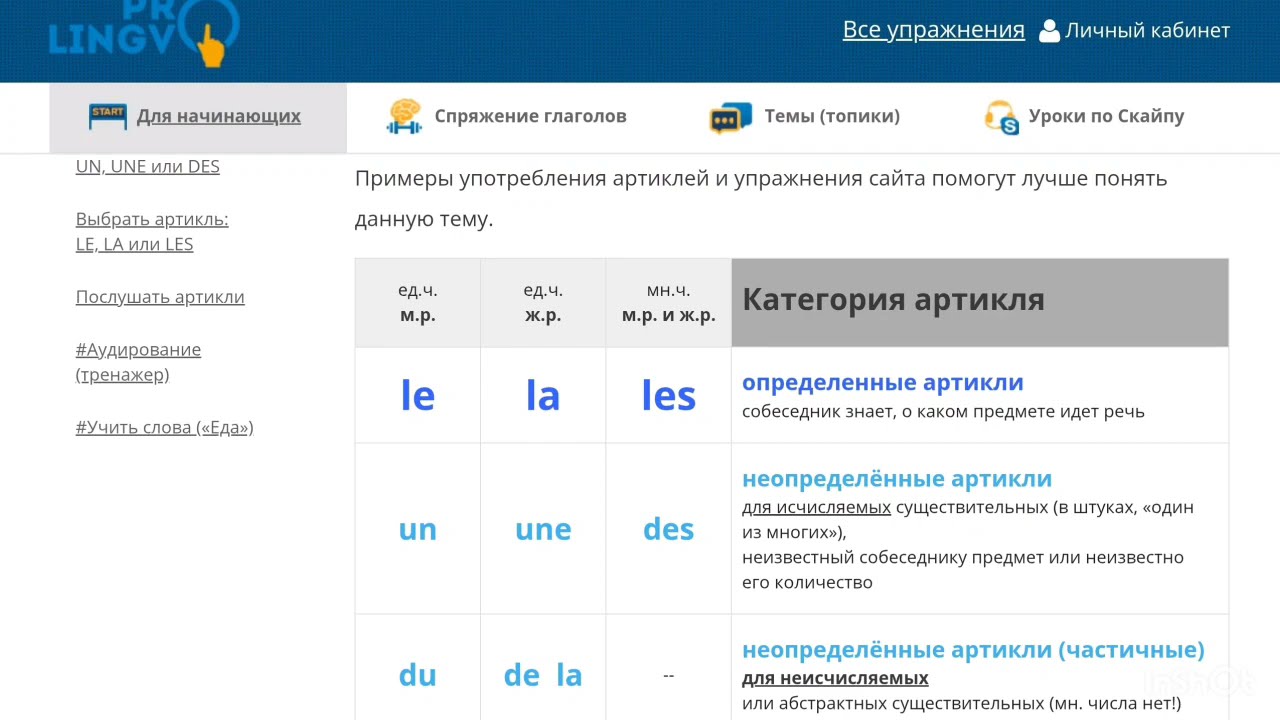This screenshot has height=720, width=1280.
Task: Click the article 'des' cell
Action: (668, 529)
